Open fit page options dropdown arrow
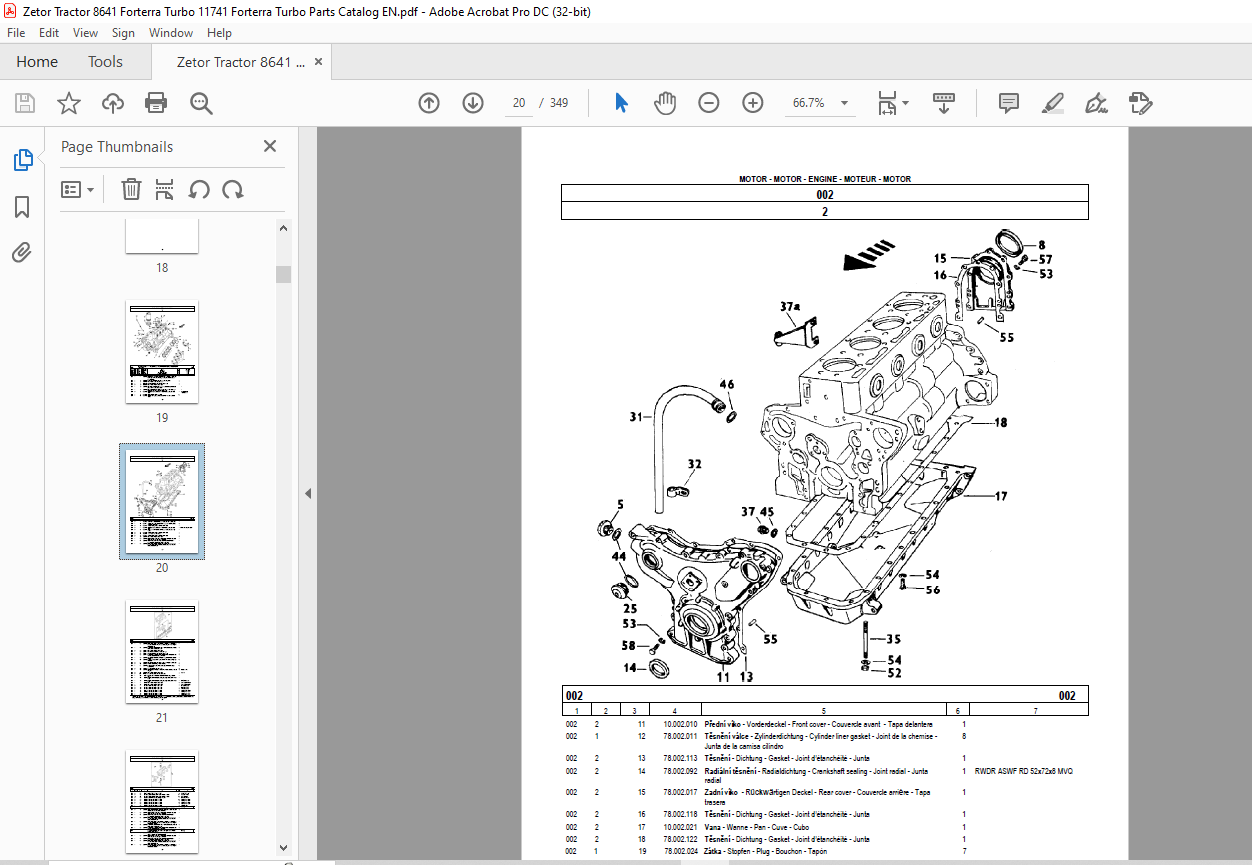The width and height of the screenshot is (1252, 865). point(906,103)
